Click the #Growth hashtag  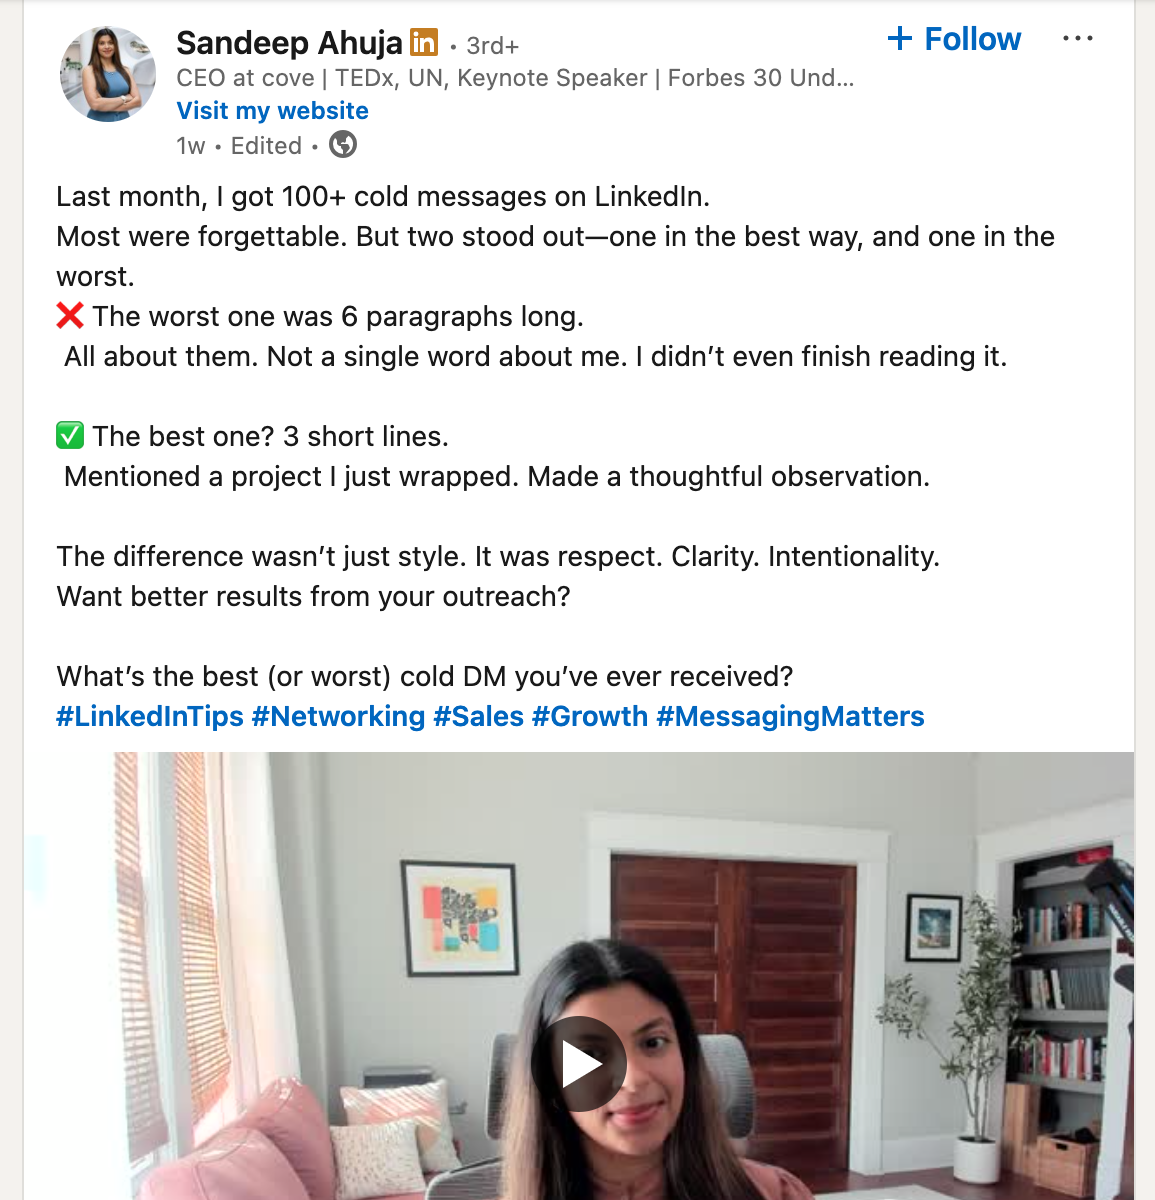coord(592,716)
